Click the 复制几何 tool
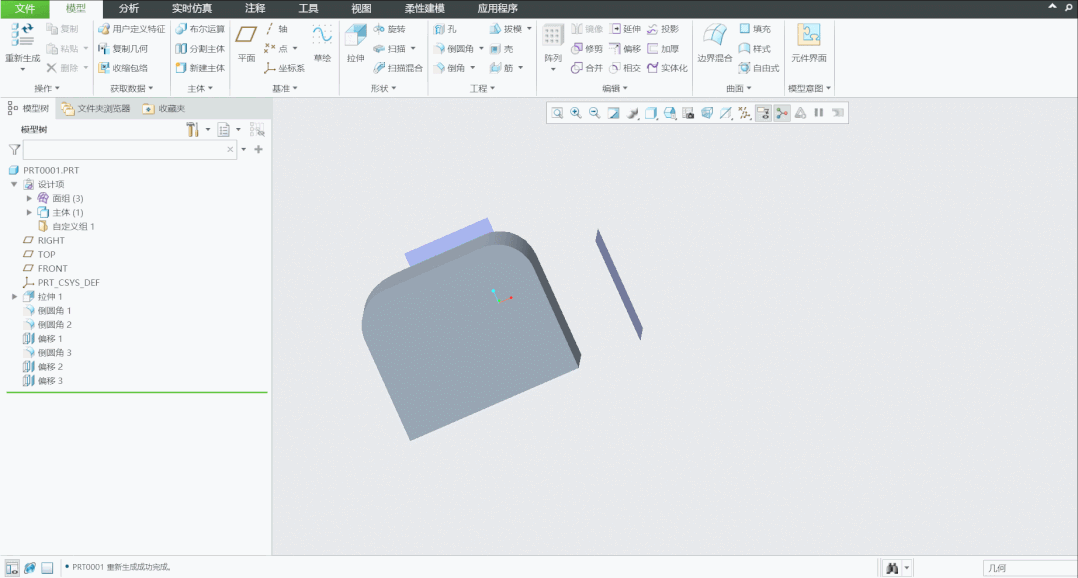This screenshot has width=1078, height=578. [123, 48]
